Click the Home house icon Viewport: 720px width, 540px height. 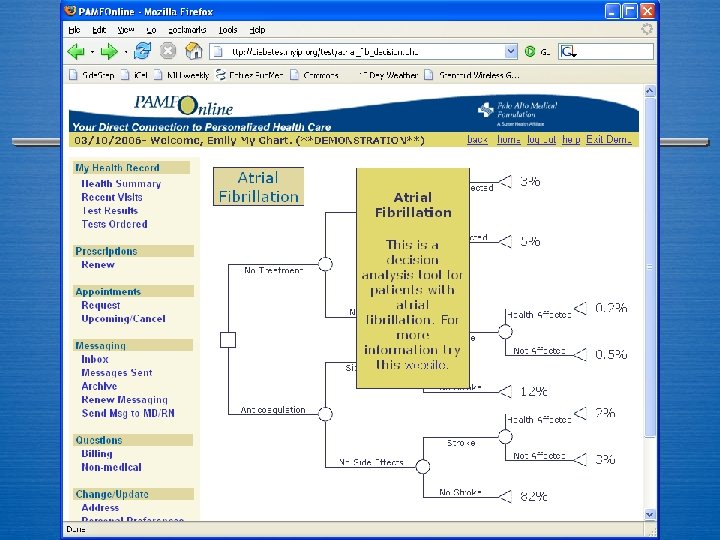click(x=193, y=51)
